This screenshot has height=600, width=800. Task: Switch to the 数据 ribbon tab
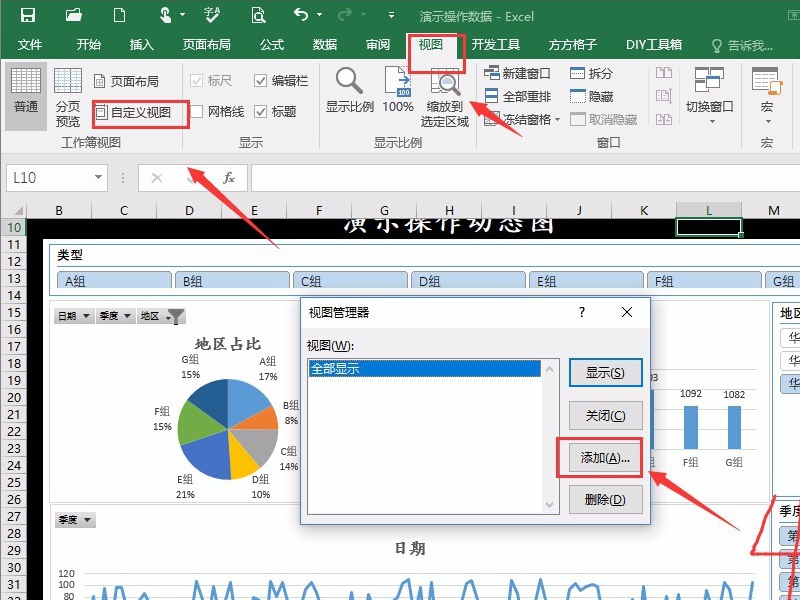(325, 45)
